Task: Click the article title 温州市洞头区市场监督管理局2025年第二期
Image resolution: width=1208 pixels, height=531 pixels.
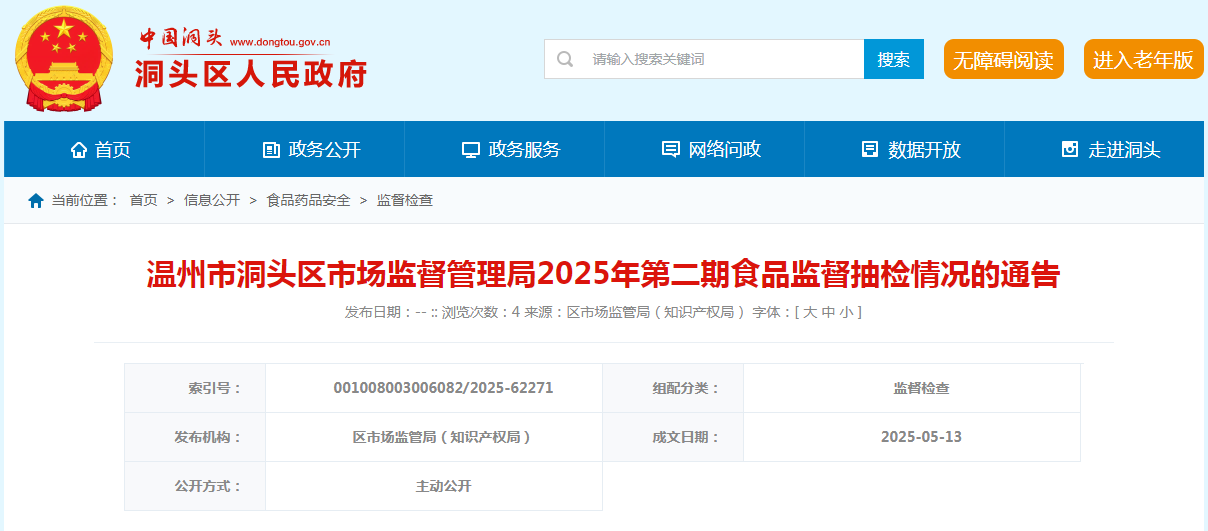Action: (603, 273)
